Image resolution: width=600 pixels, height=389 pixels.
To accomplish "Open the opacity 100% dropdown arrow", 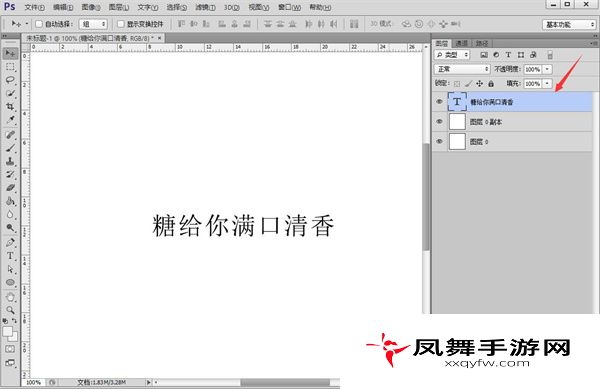I will click(547, 69).
